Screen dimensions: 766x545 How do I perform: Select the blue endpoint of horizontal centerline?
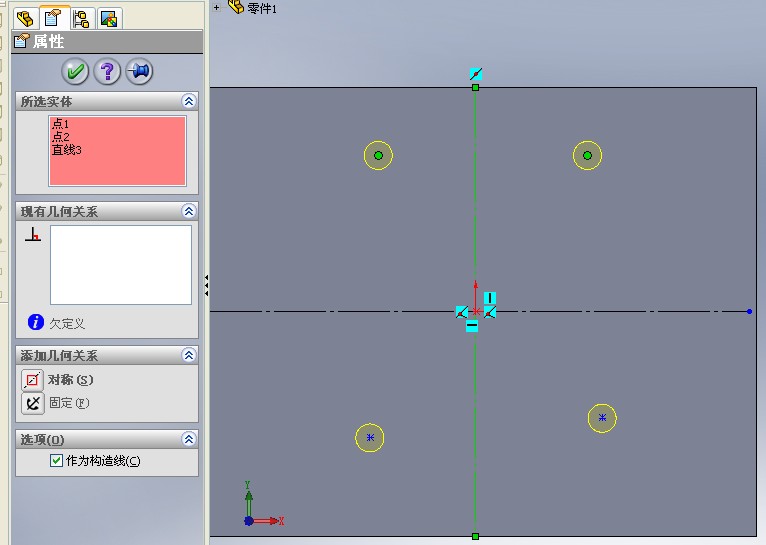coord(749,311)
